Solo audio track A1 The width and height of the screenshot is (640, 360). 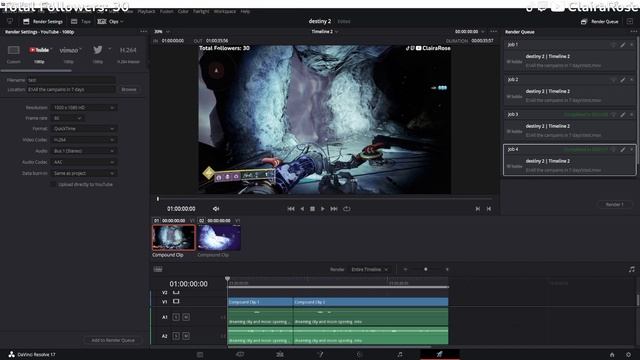tap(176, 317)
